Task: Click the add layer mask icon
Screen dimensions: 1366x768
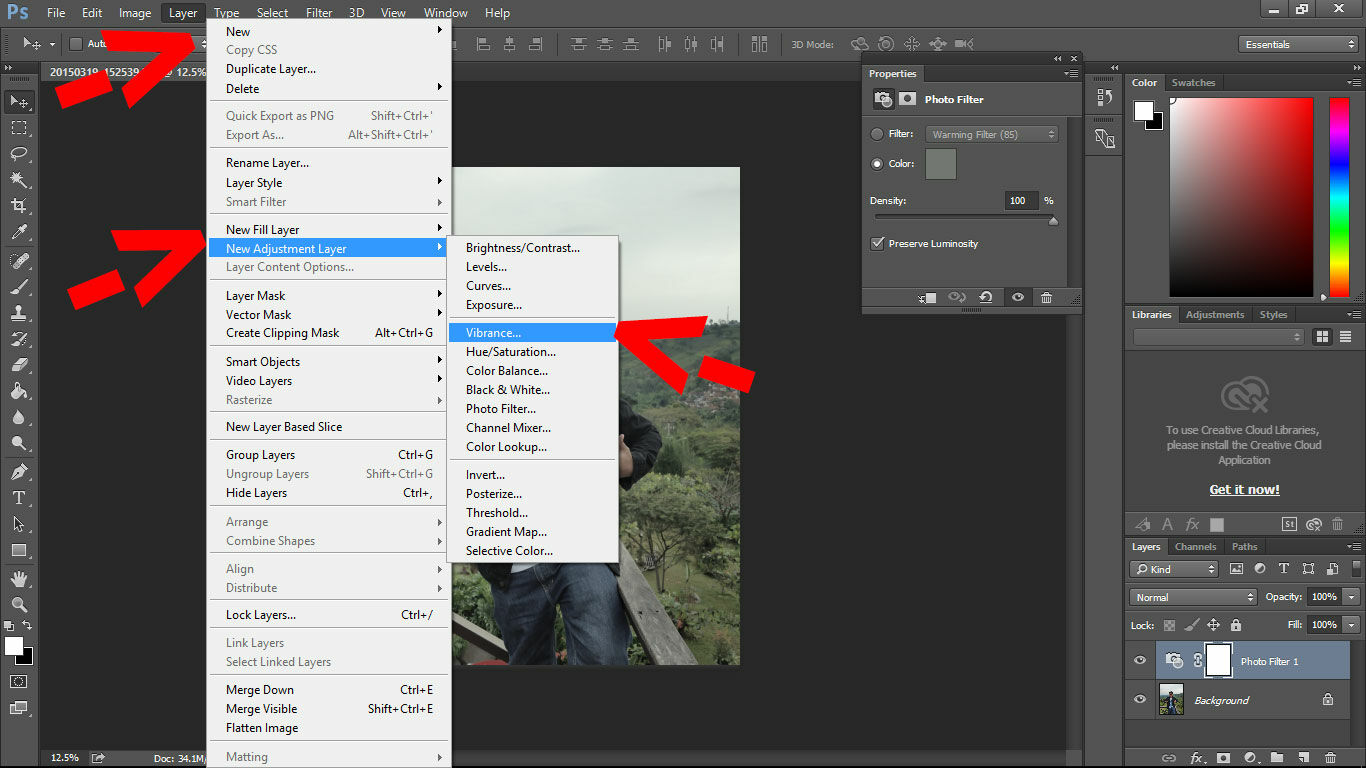Action: pos(1224,757)
